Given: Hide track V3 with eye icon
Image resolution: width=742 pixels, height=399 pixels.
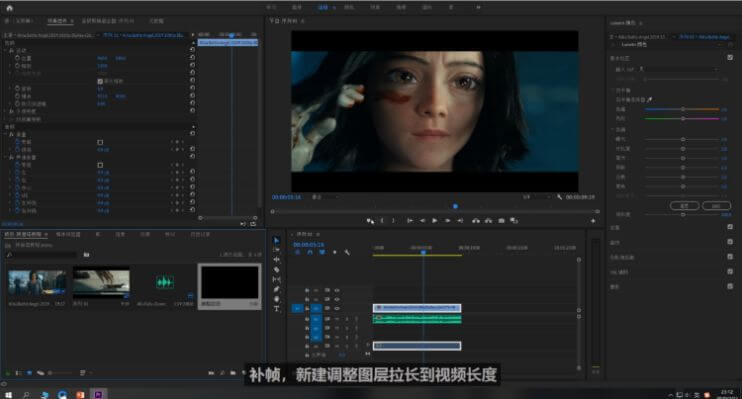Looking at the screenshot, I should coord(337,290).
